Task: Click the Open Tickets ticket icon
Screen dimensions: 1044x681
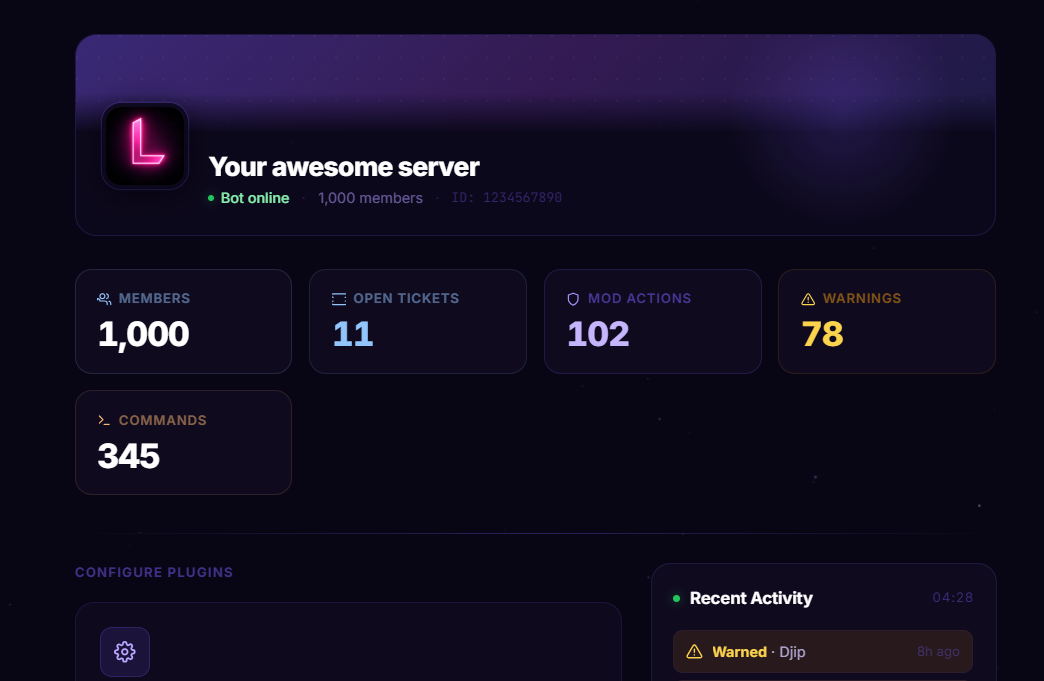Action: click(x=339, y=299)
